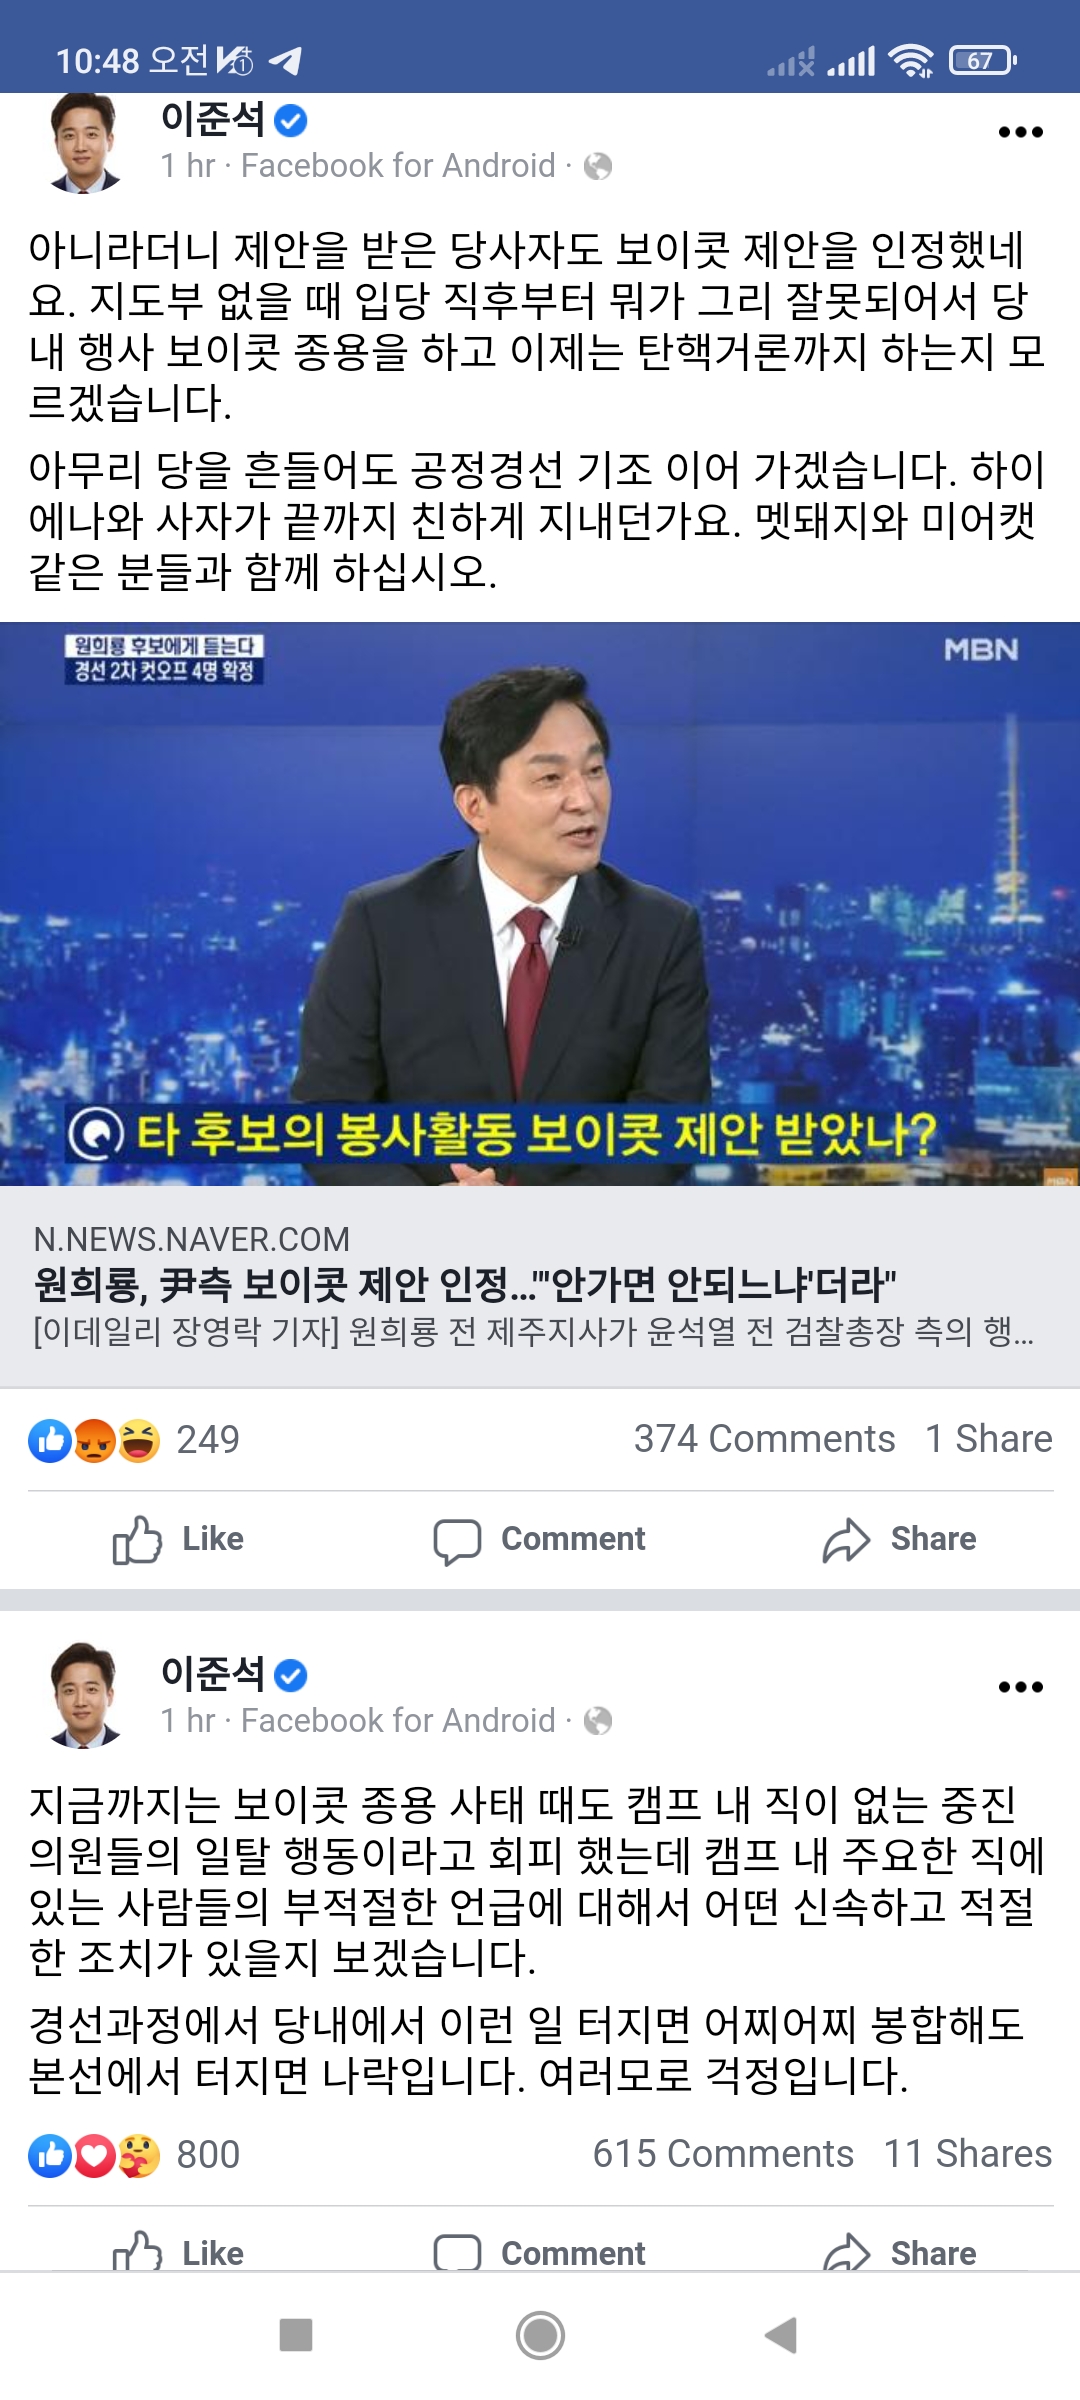View the 249 reactions on the first post
Image resolution: width=1080 pixels, height=2400 pixels.
pos(134,1440)
